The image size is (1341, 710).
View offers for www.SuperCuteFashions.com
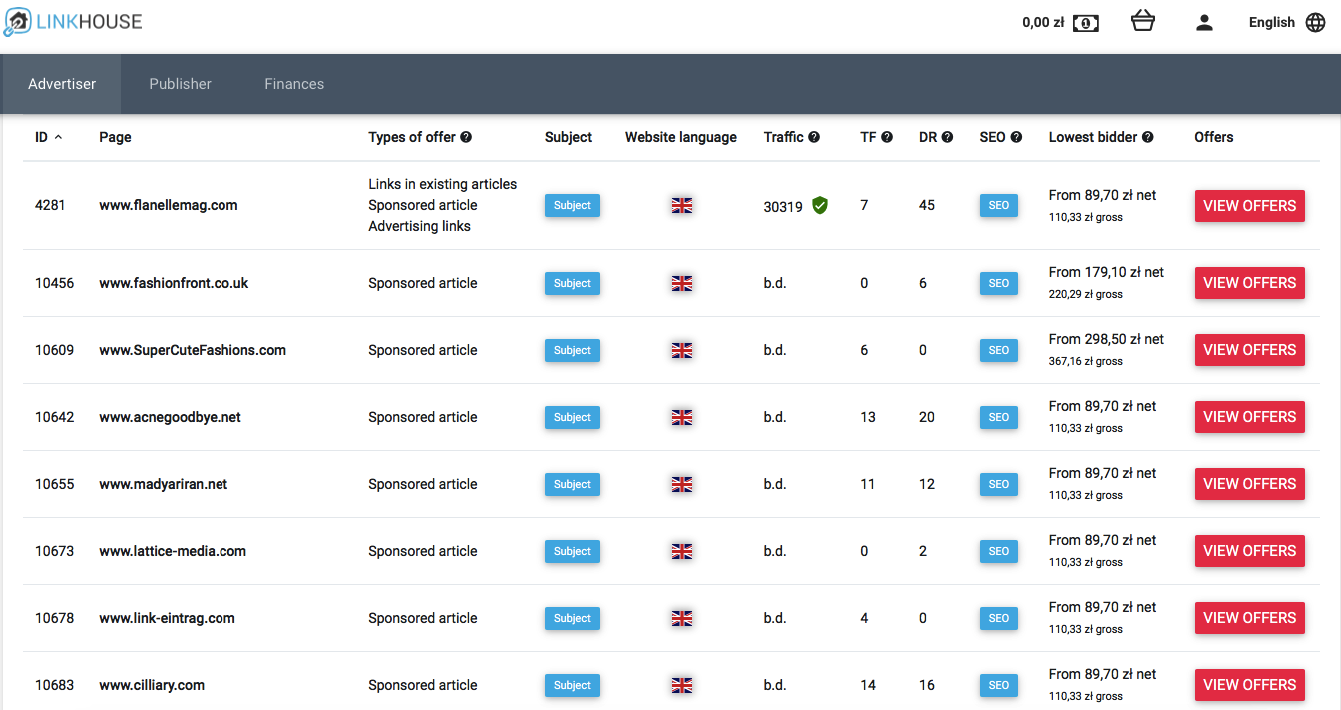(x=1250, y=350)
